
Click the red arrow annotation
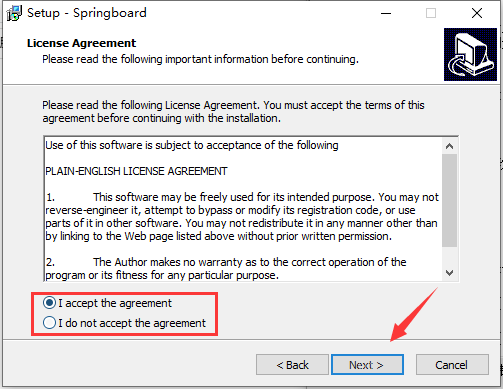point(413,314)
